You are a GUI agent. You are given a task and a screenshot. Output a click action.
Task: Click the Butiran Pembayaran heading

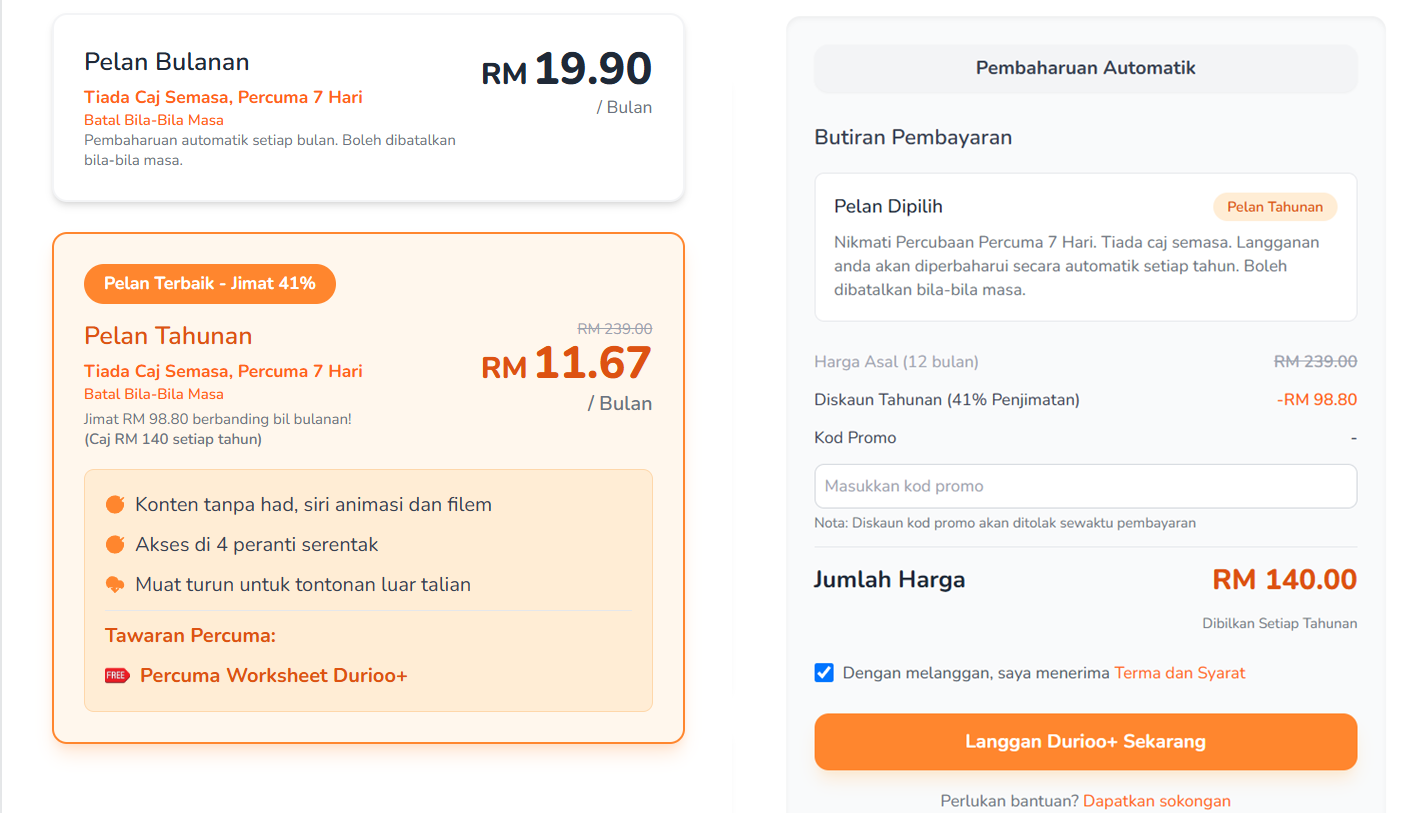[913, 137]
